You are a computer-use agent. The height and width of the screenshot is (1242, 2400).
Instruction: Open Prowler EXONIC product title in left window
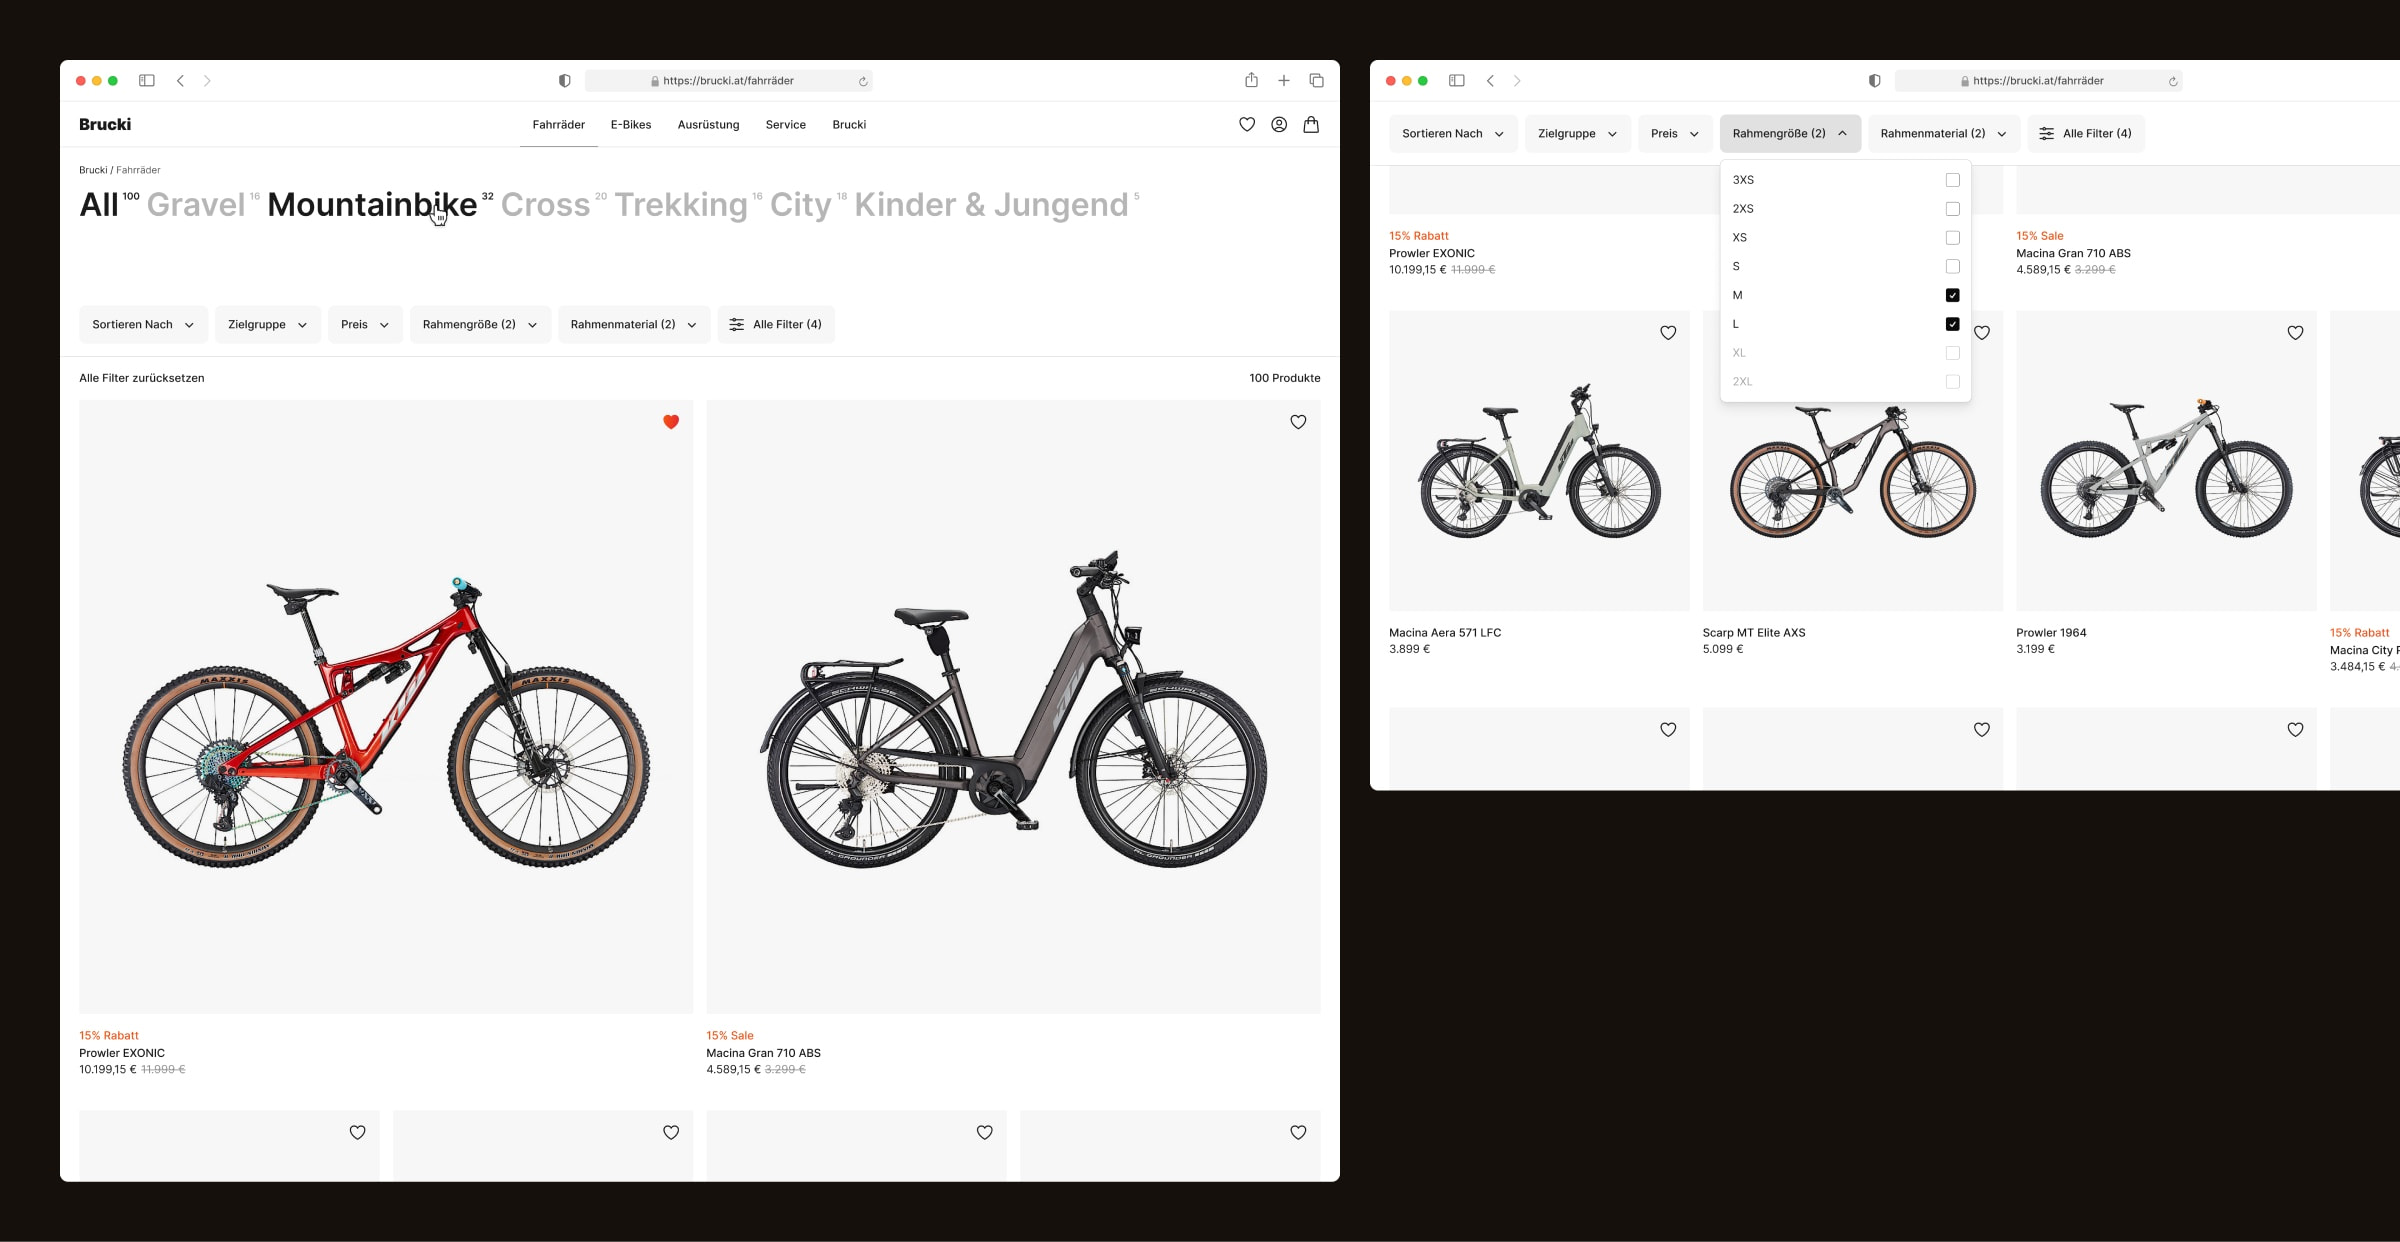tap(122, 1053)
